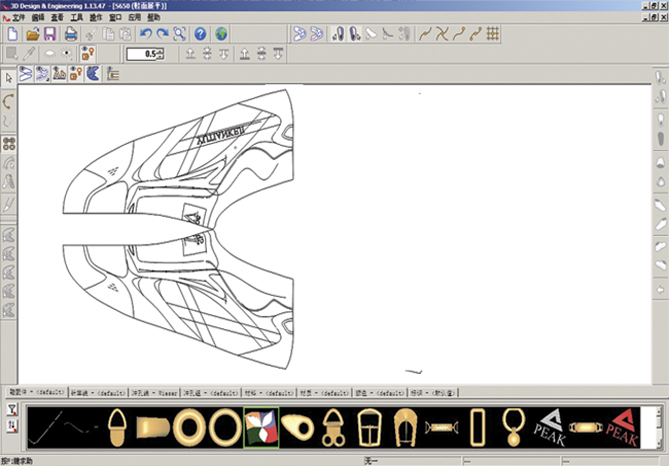
Task: Create a new document with the blank page icon
Action: (13, 34)
